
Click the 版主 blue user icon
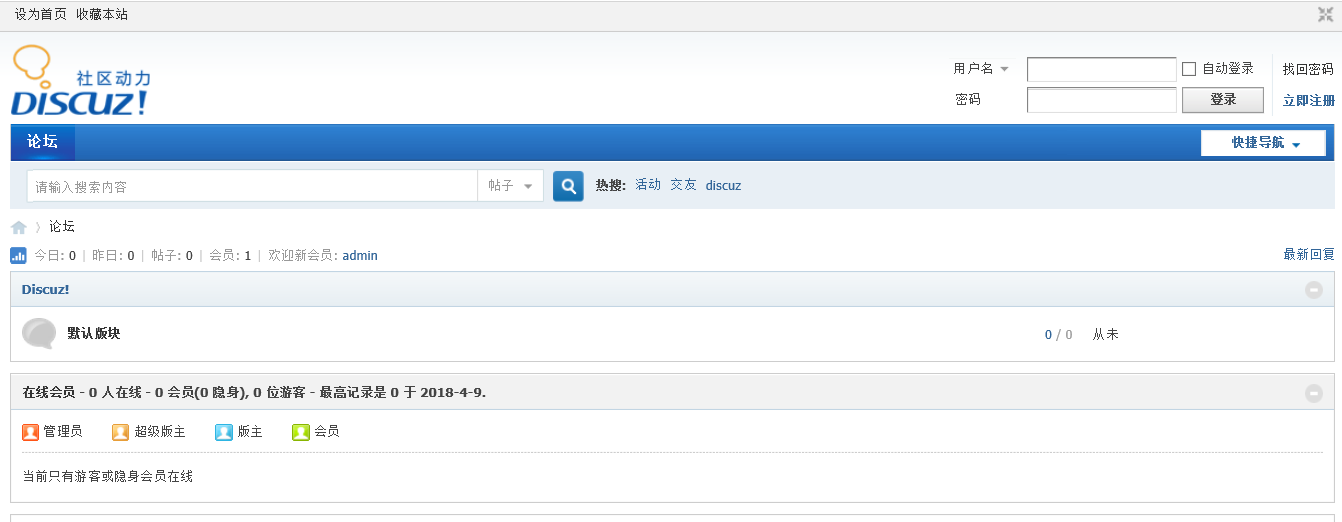223,432
